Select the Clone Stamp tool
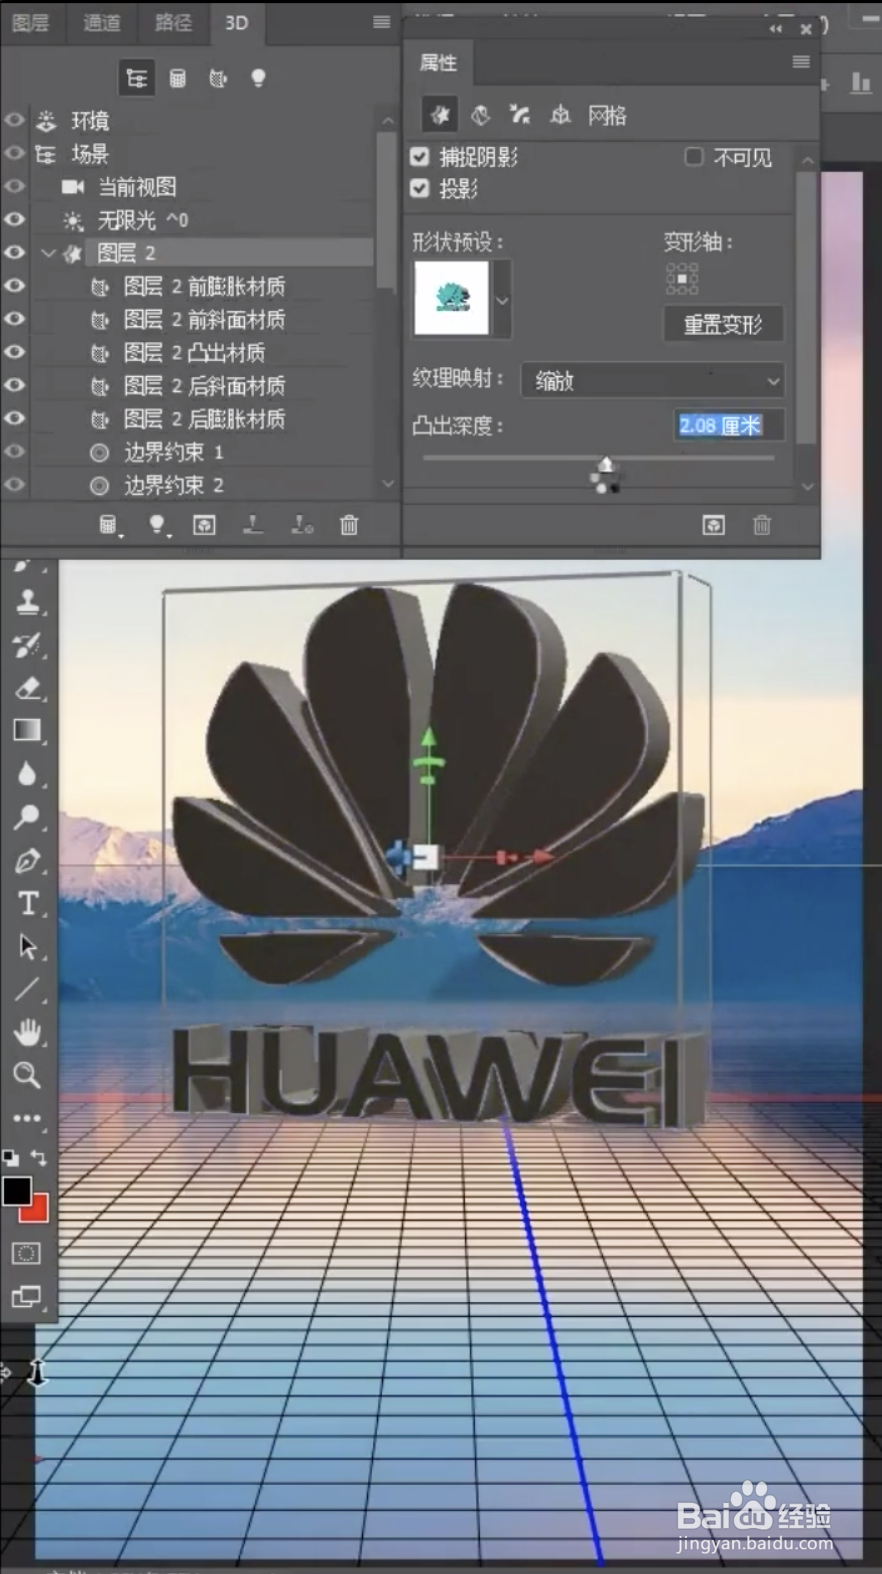Image resolution: width=882 pixels, height=1574 pixels. pyautogui.click(x=27, y=602)
